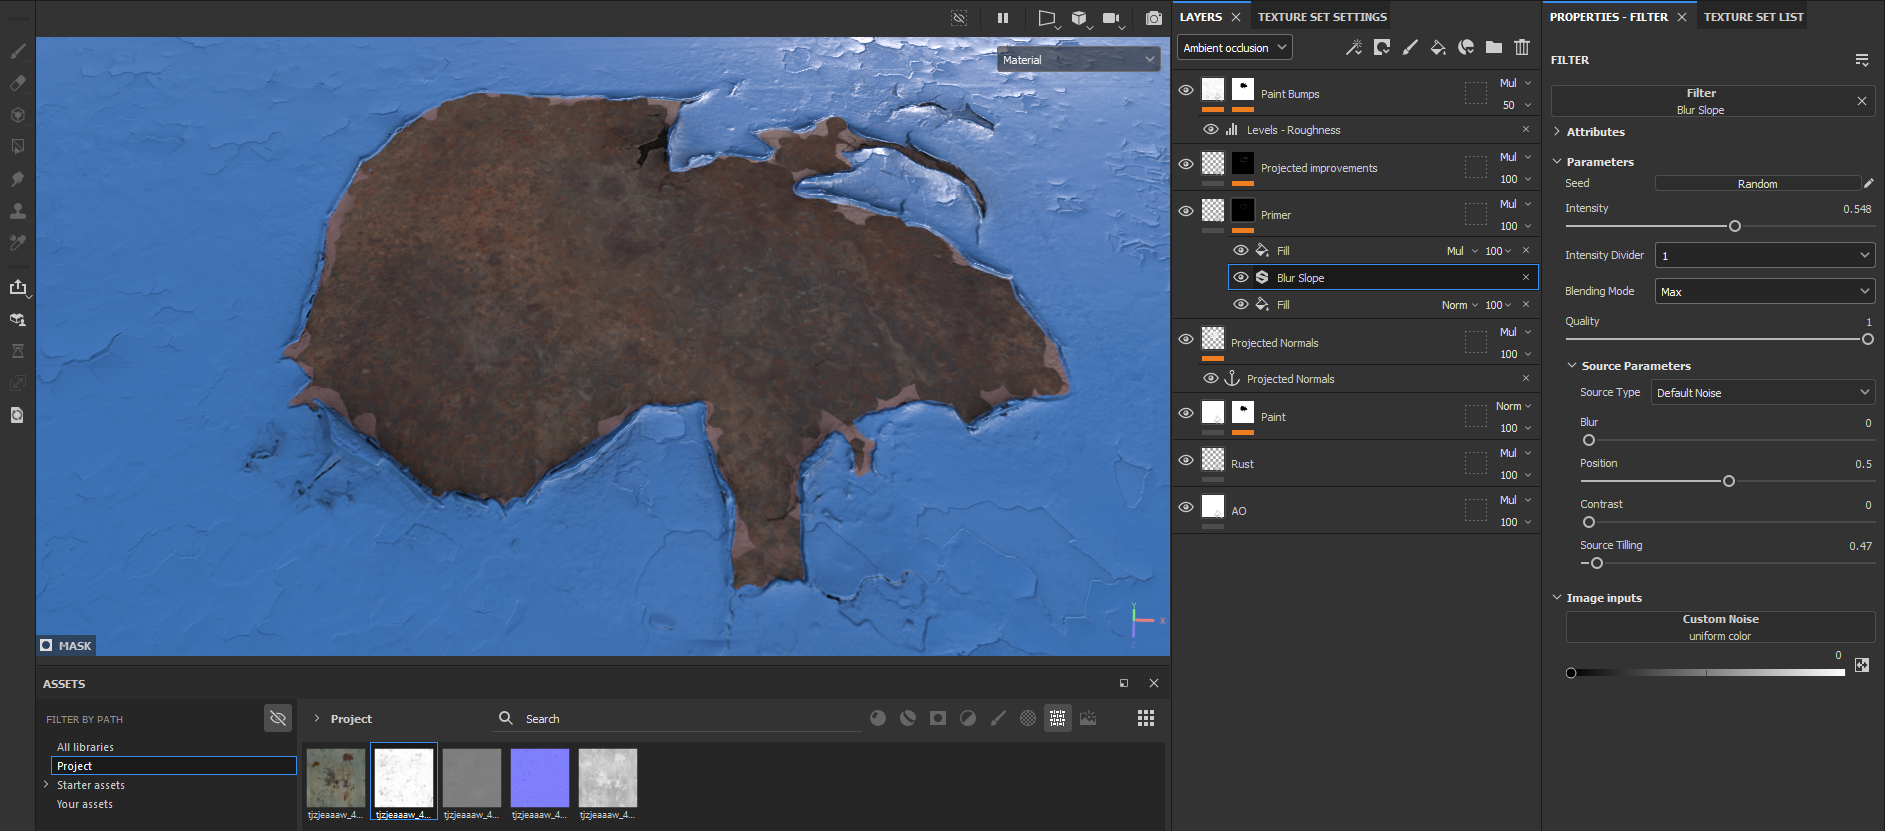Add a folder to the layer stack
This screenshot has width=1885, height=831.
tap(1493, 47)
